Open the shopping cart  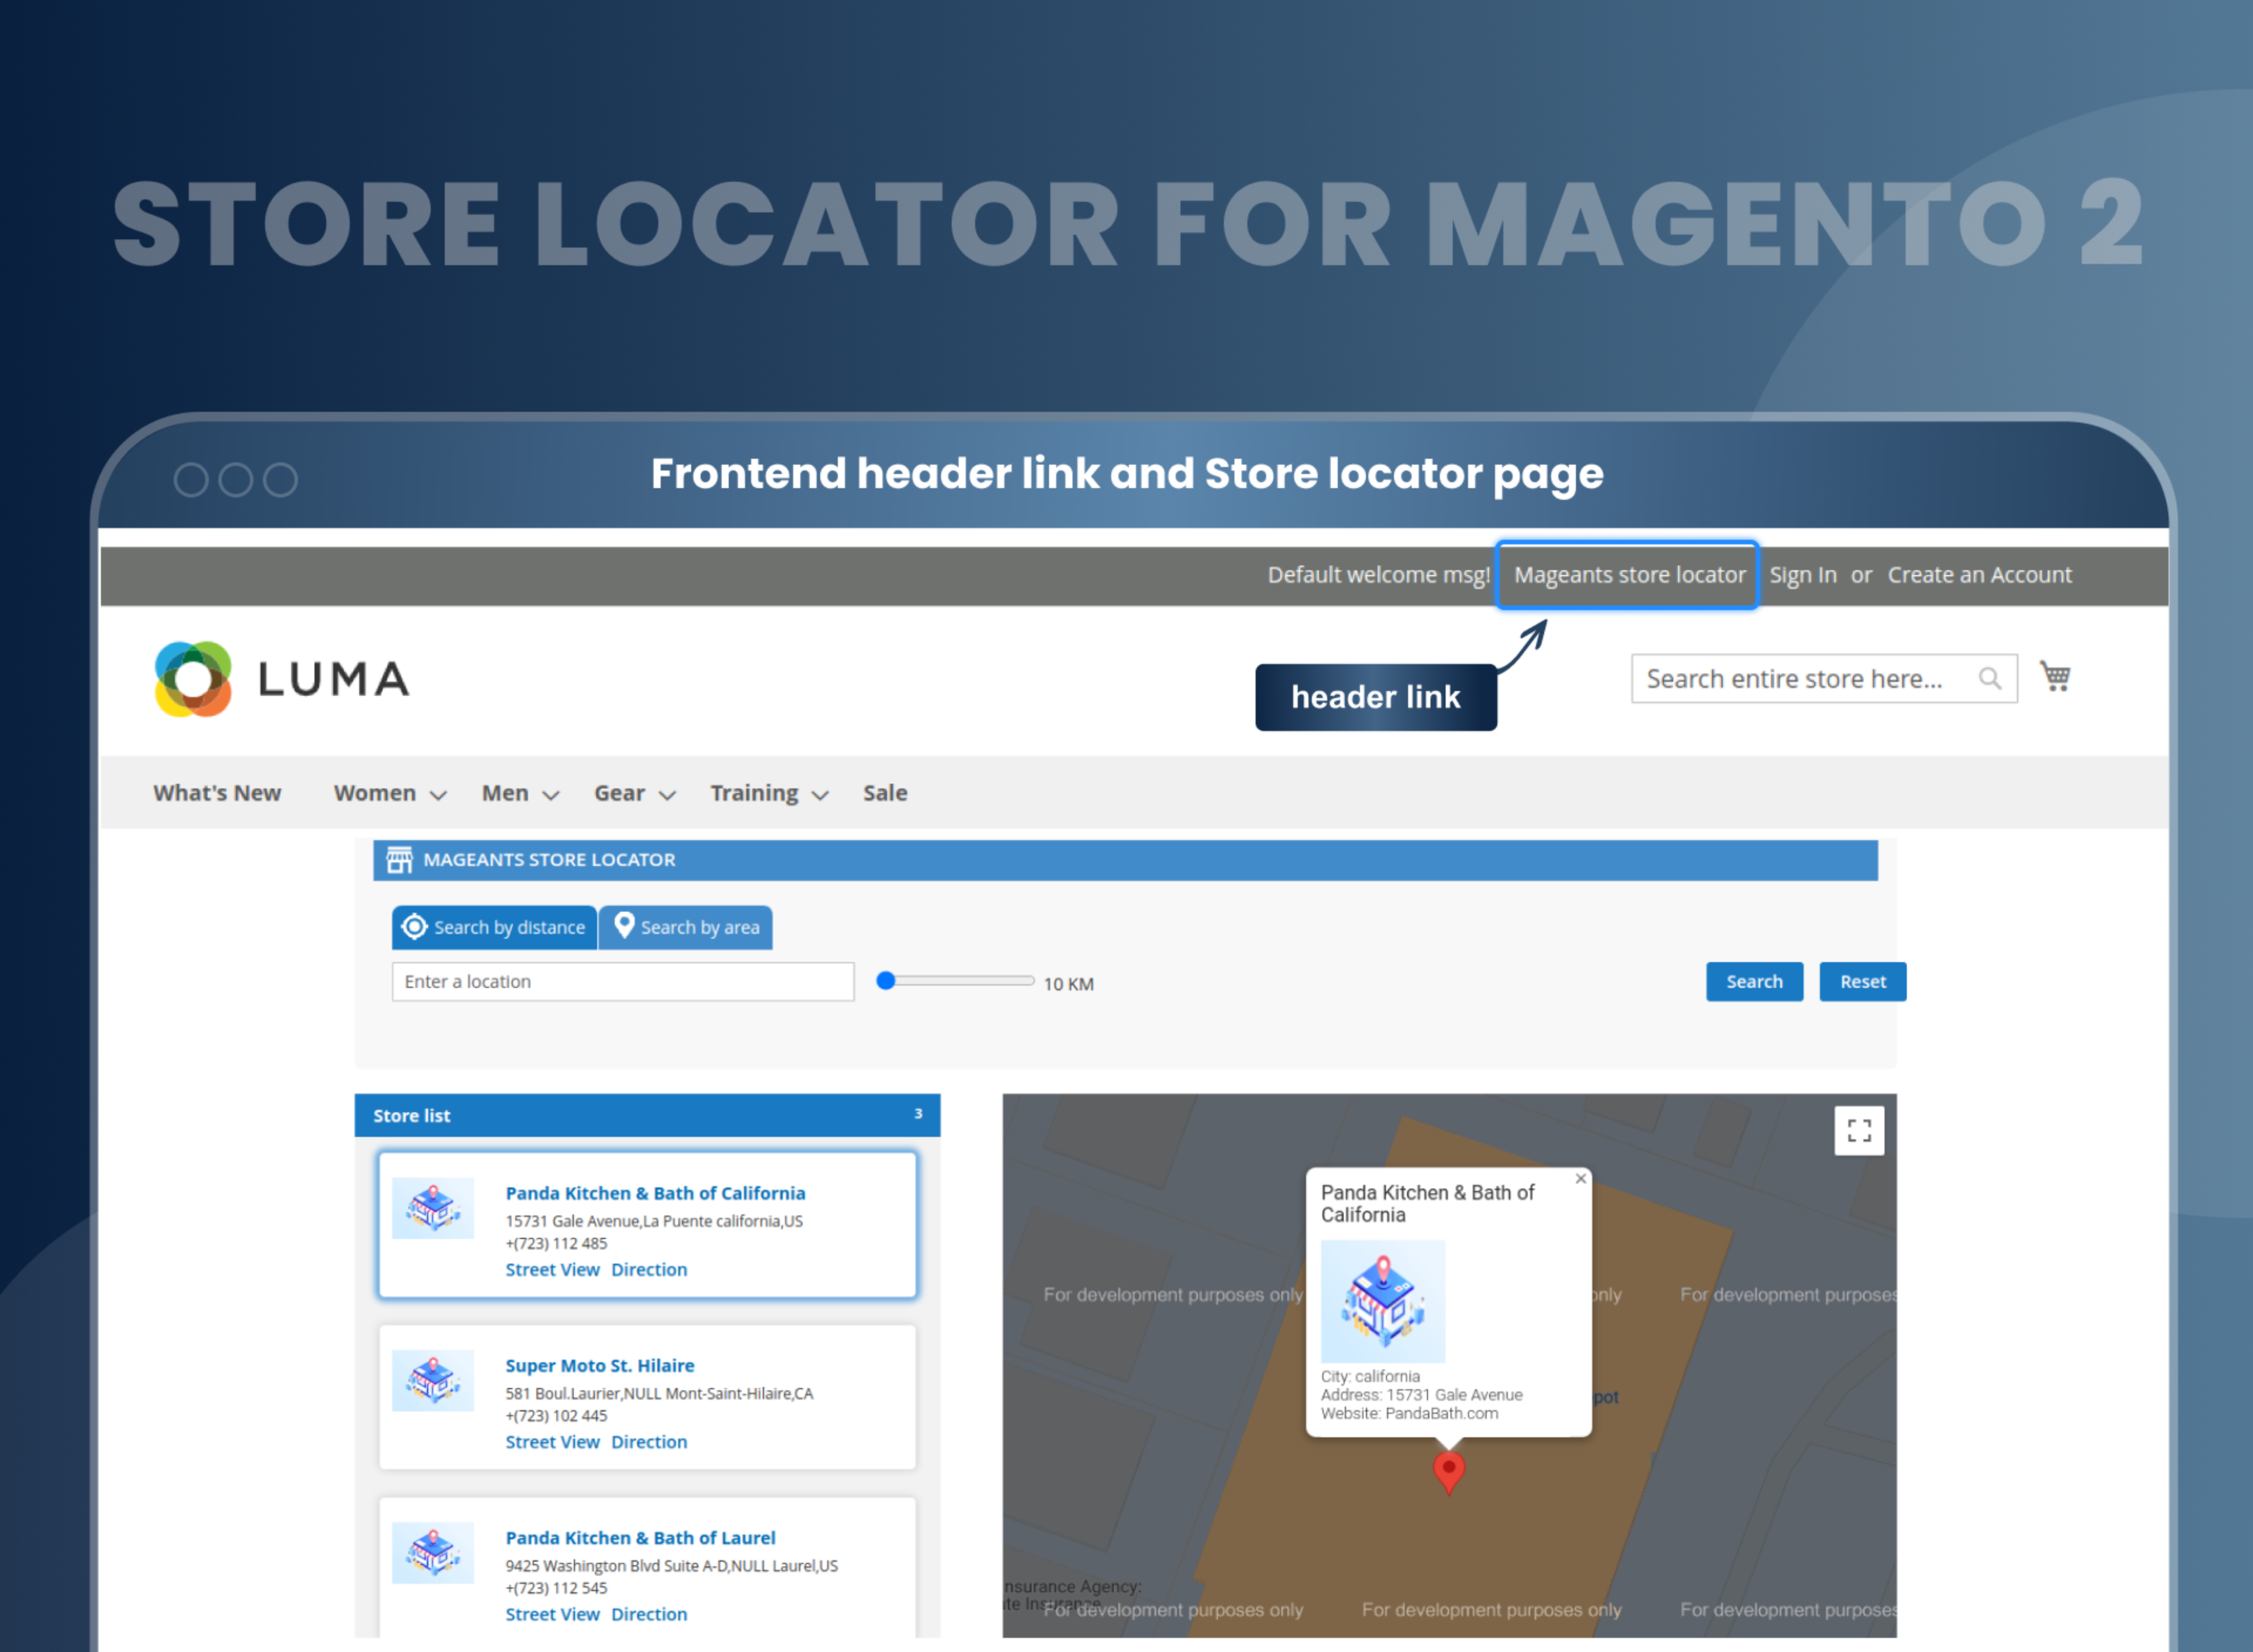coord(2055,678)
